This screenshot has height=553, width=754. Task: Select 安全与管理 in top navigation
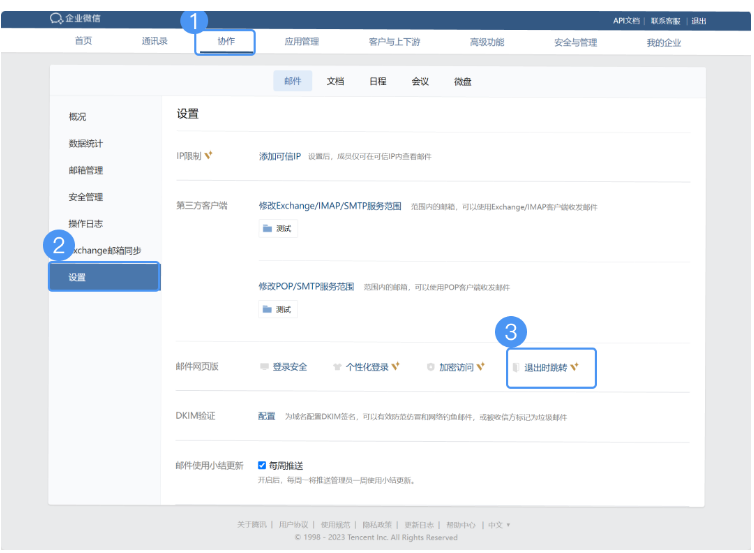[x=575, y=42]
